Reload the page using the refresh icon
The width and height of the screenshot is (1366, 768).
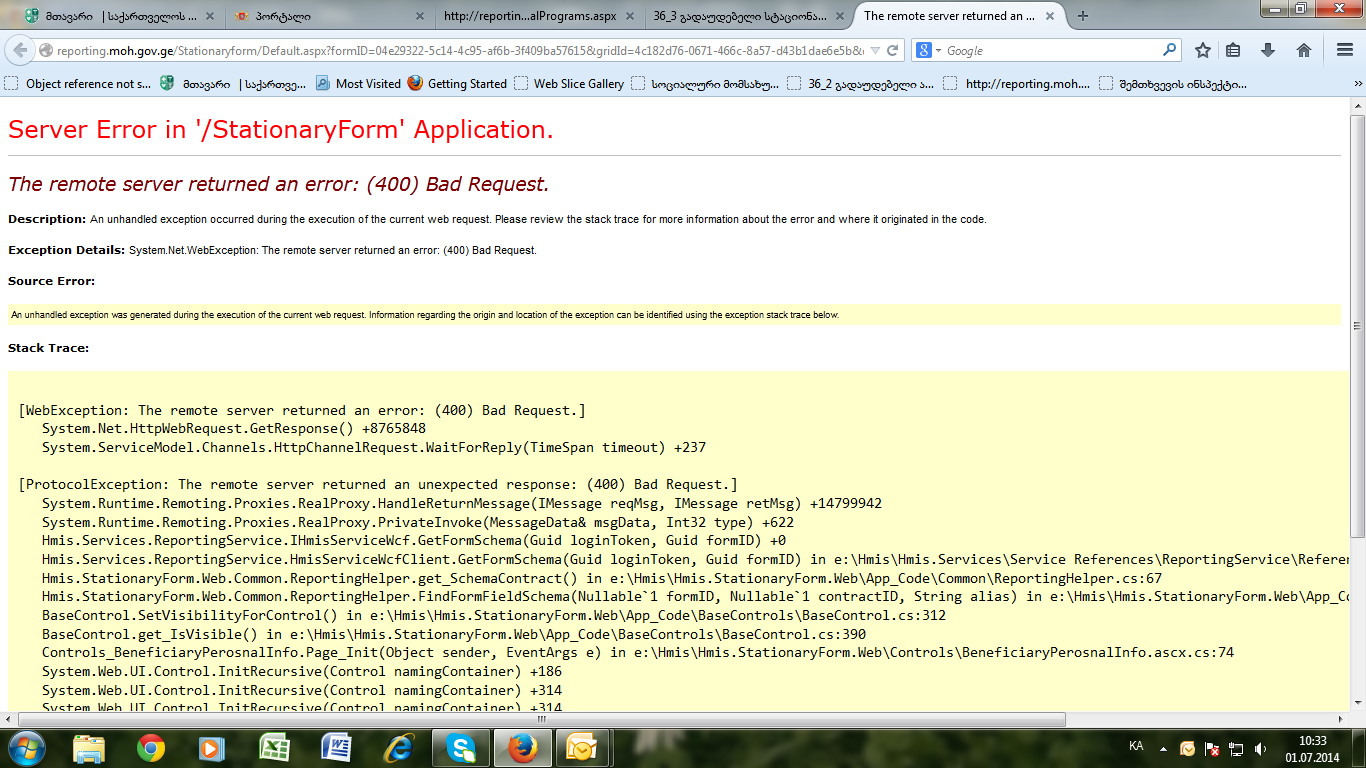click(x=892, y=50)
